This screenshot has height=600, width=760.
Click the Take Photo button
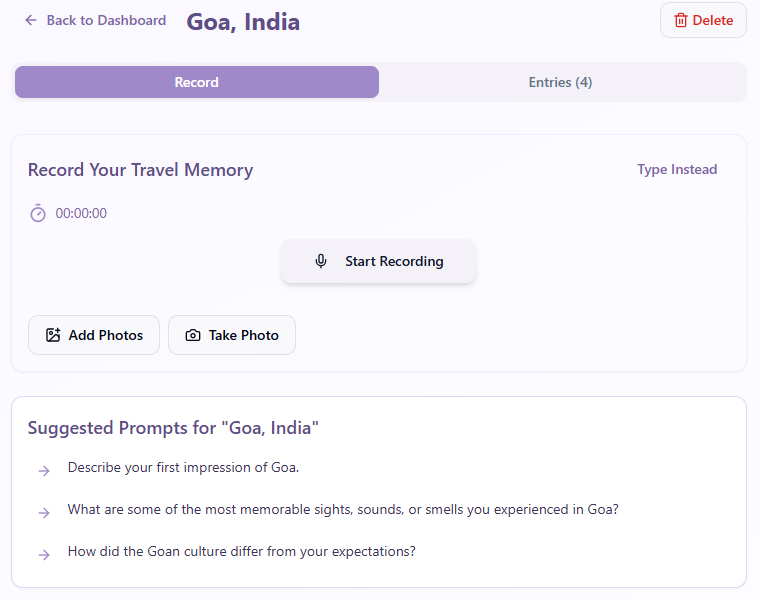tap(232, 335)
